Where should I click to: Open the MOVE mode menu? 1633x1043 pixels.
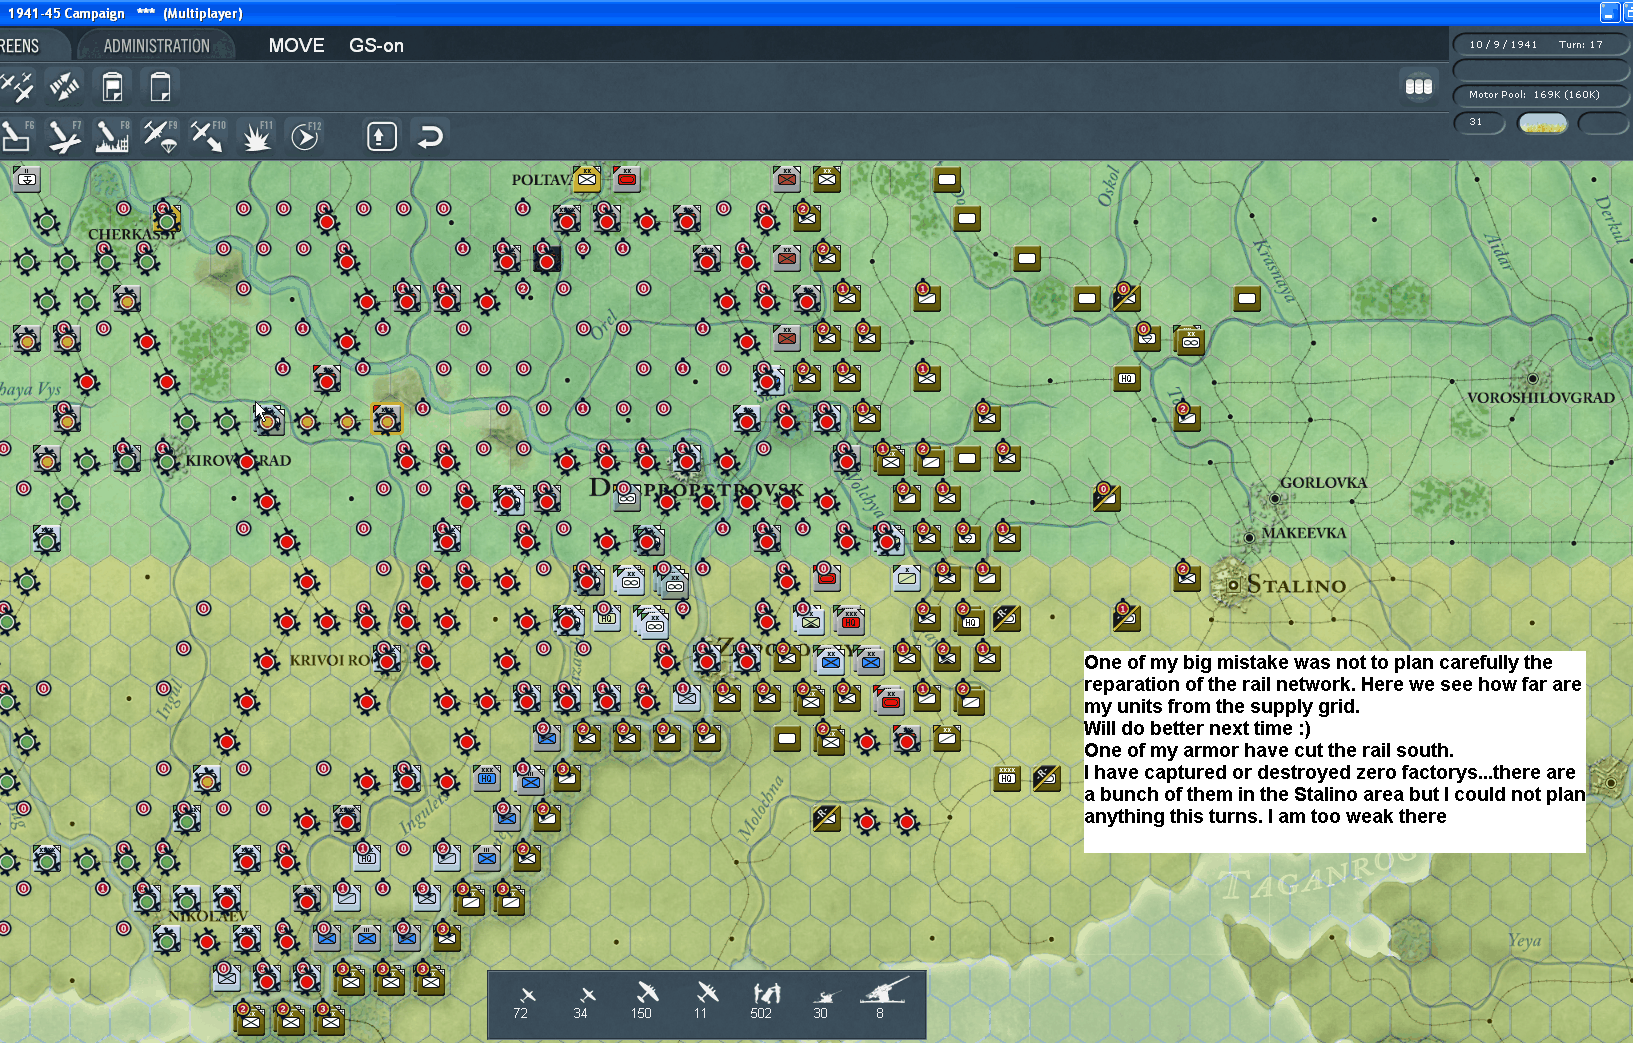(x=295, y=45)
